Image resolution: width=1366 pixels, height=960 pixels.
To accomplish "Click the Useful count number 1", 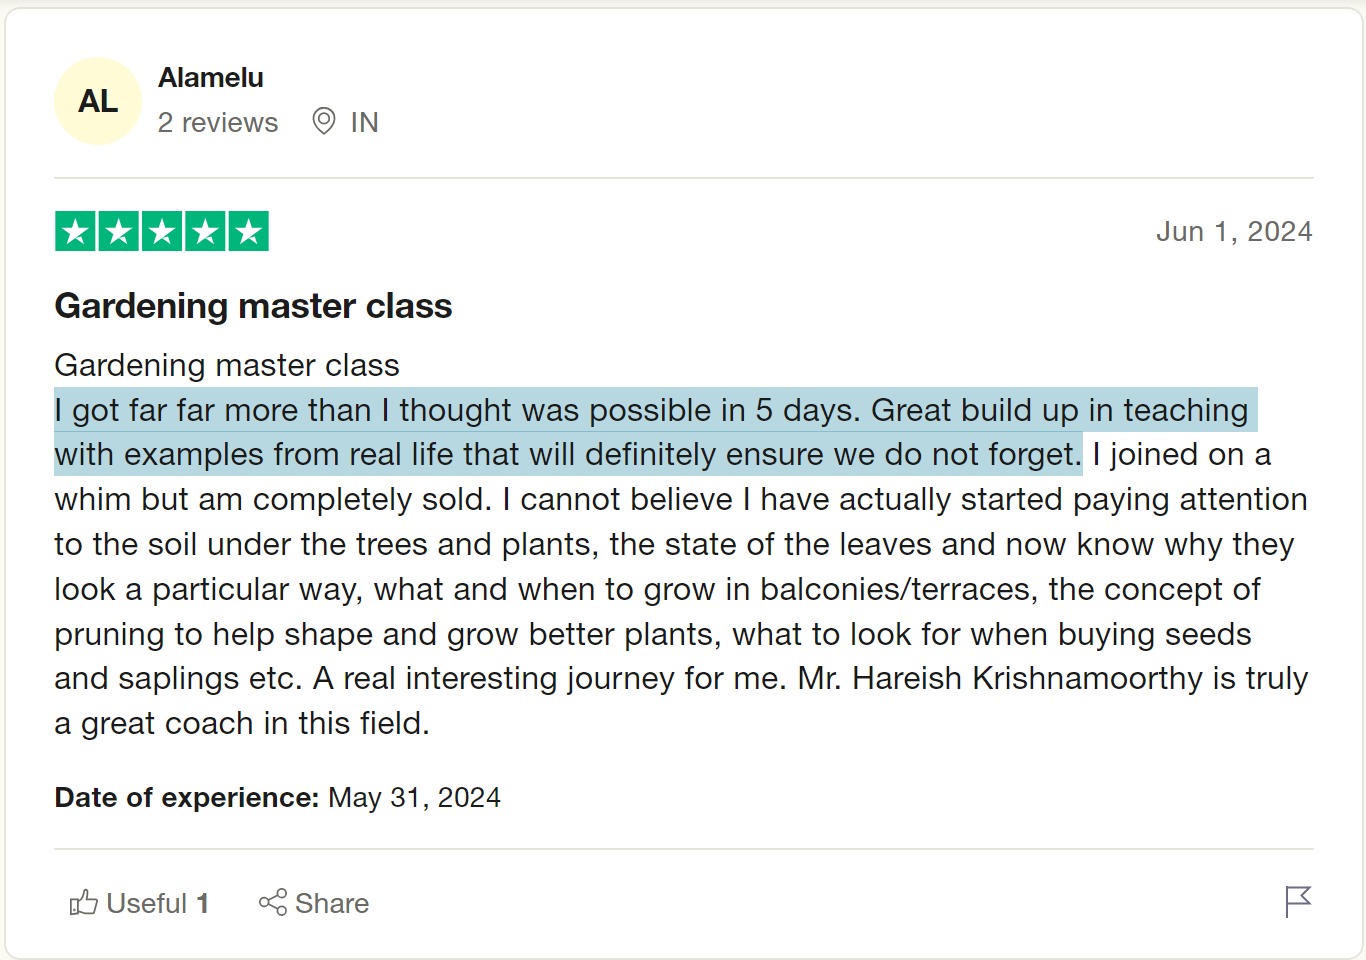I will (203, 903).
